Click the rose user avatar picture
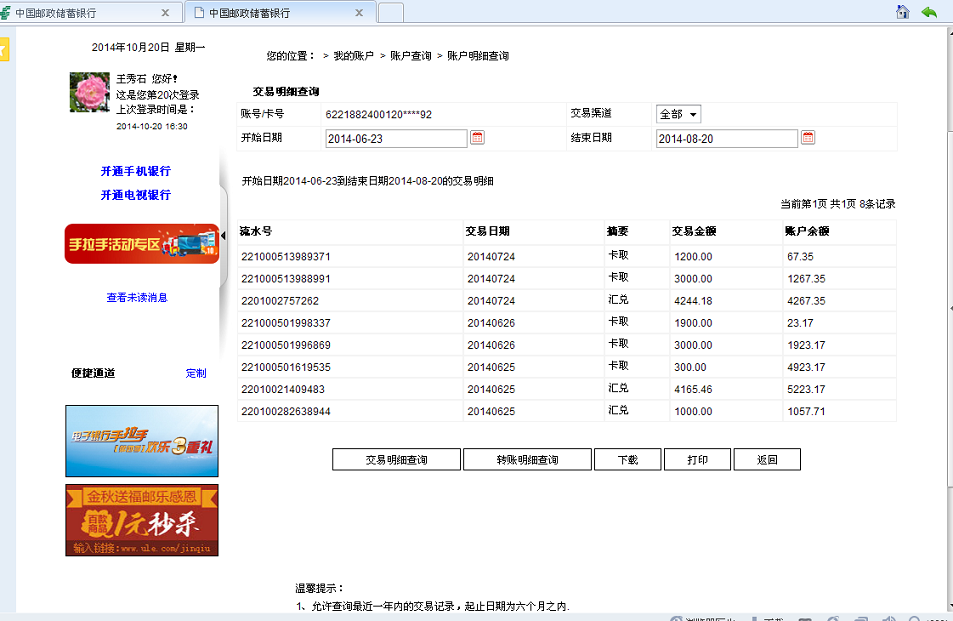The image size is (953, 621). pyautogui.click(x=89, y=92)
